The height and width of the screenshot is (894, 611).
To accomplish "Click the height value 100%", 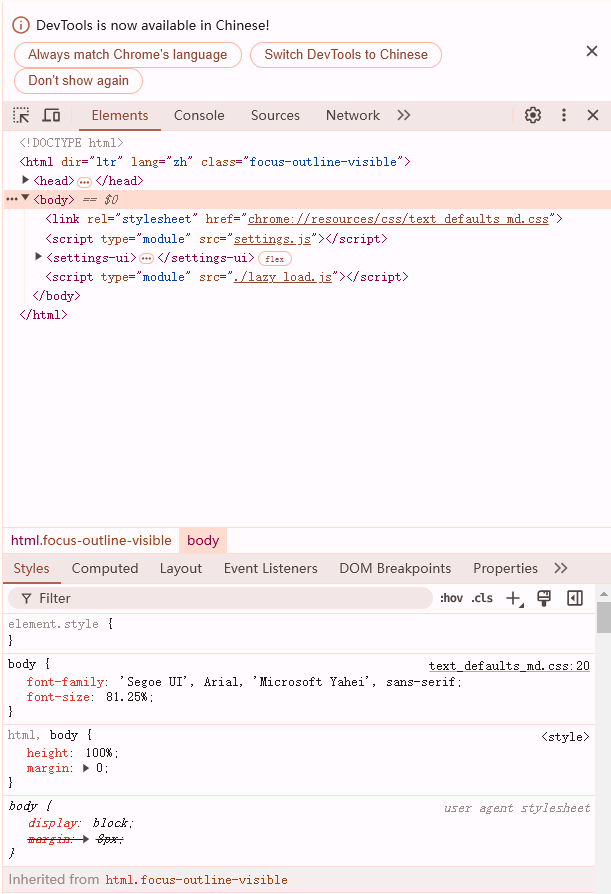I will (x=99, y=753).
